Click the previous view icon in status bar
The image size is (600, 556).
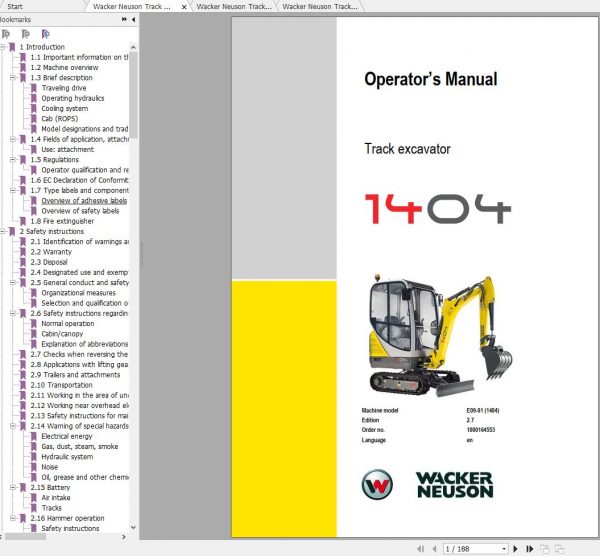point(545,549)
